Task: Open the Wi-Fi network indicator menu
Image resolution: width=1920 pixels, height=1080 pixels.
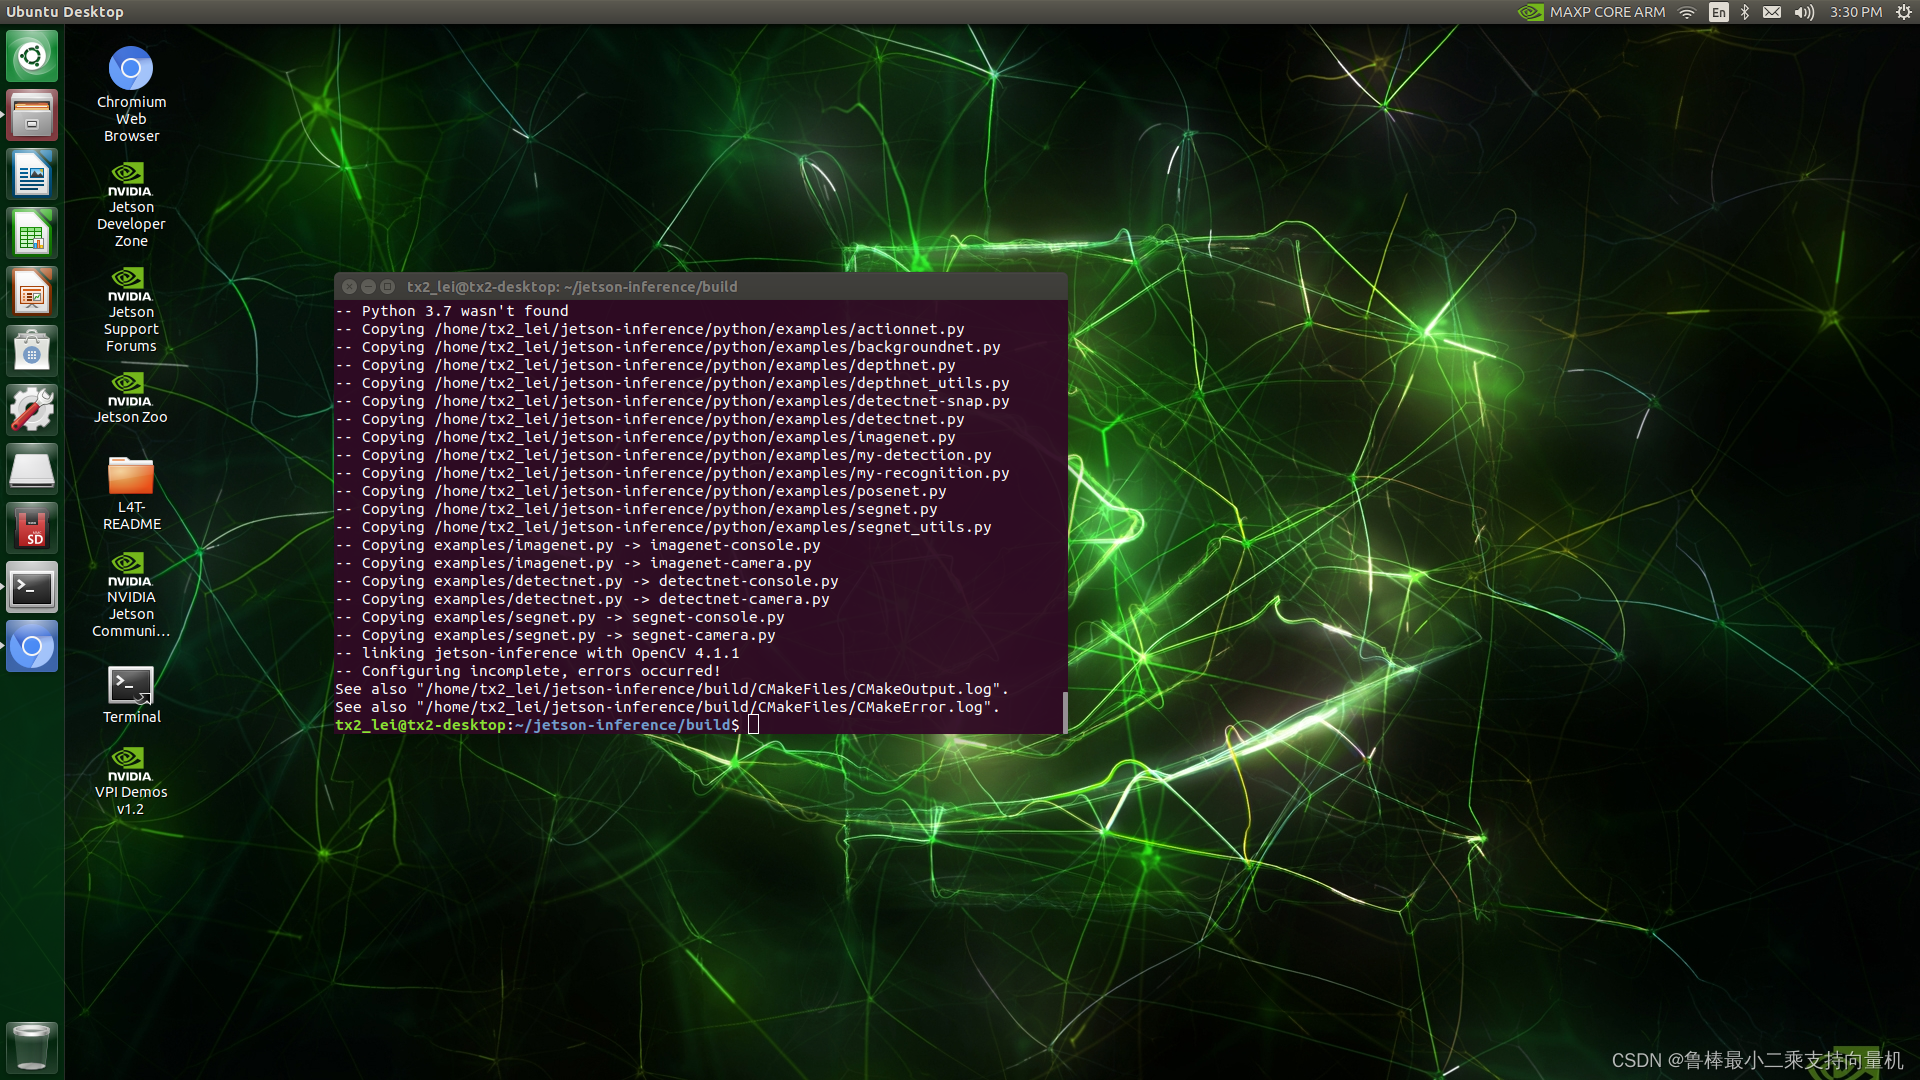Action: tap(1687, 12)
